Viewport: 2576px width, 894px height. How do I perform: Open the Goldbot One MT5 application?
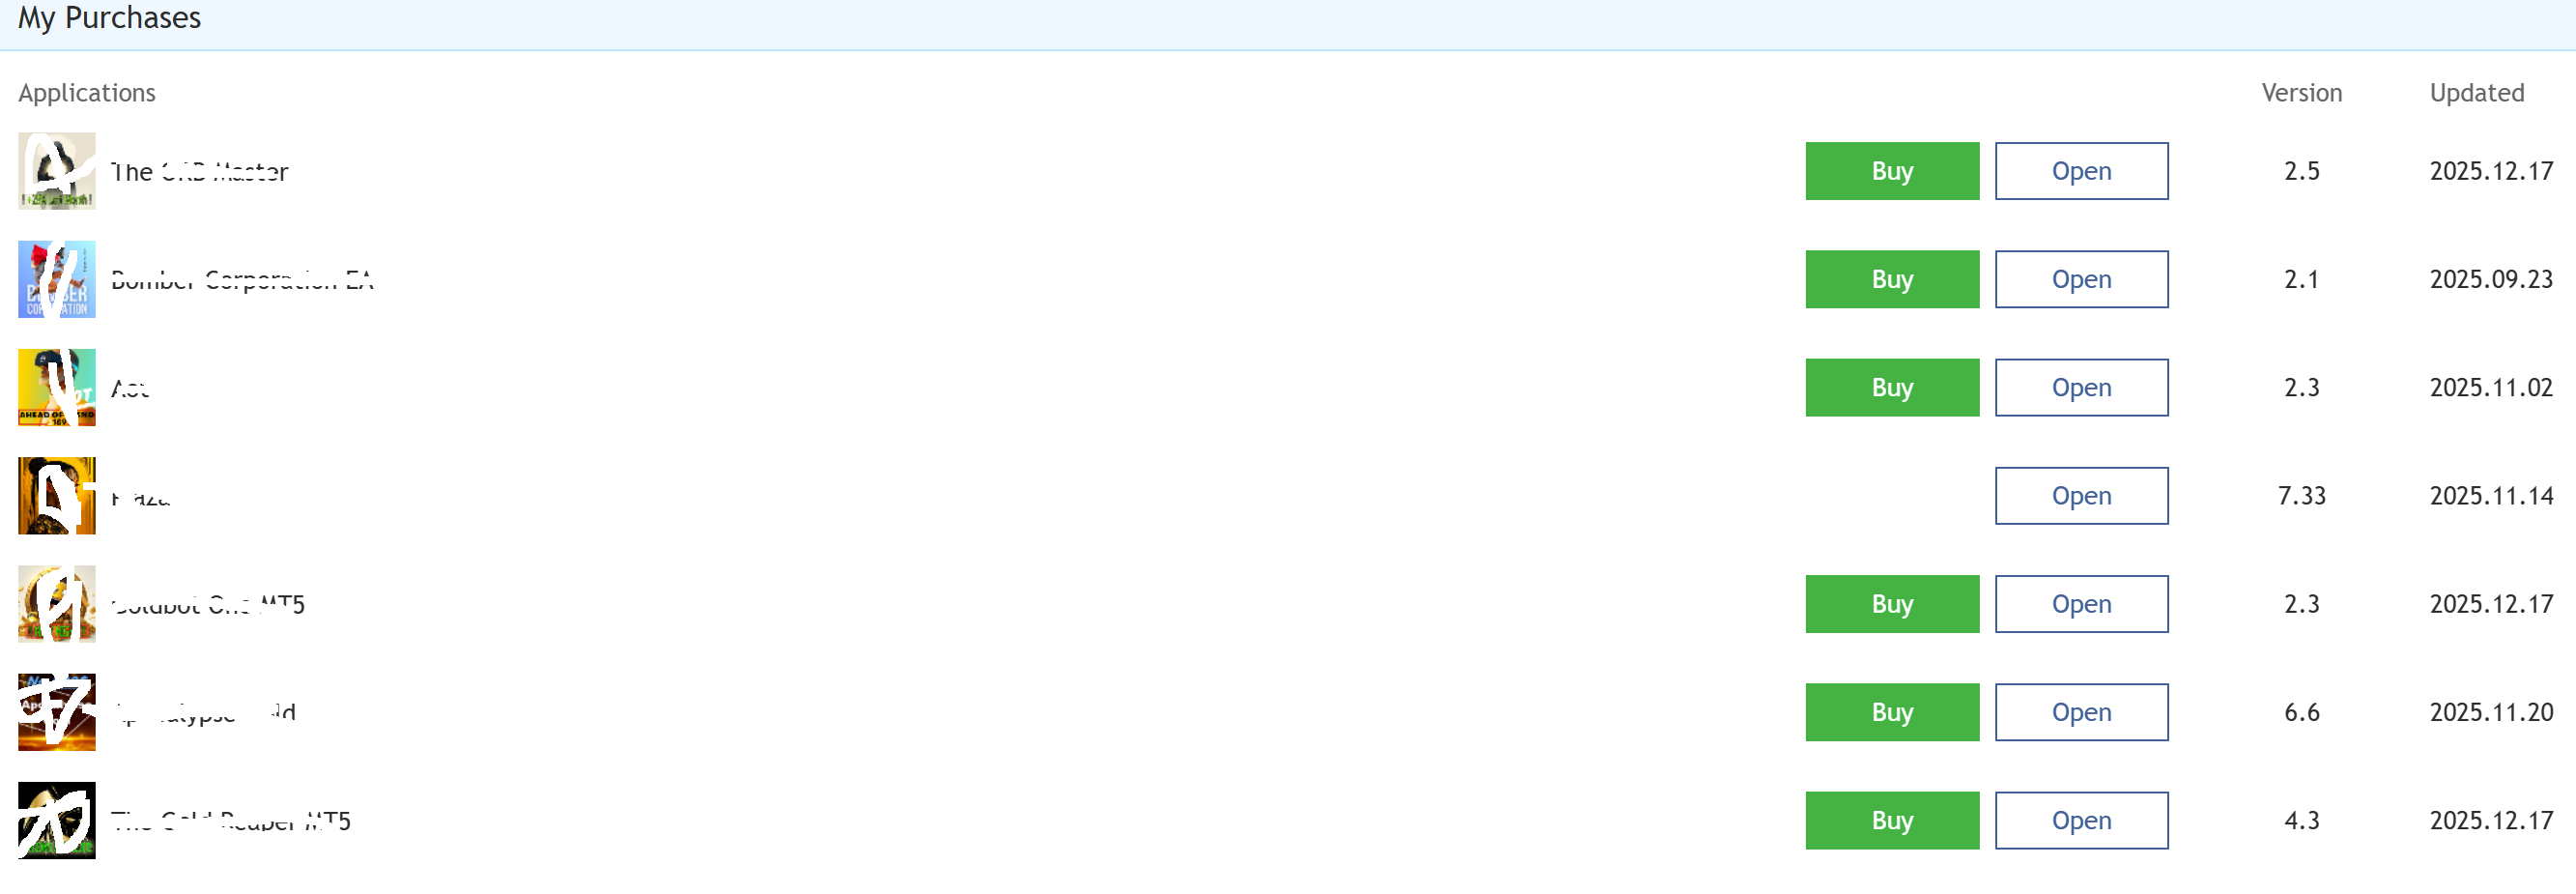pos(2082,604)
